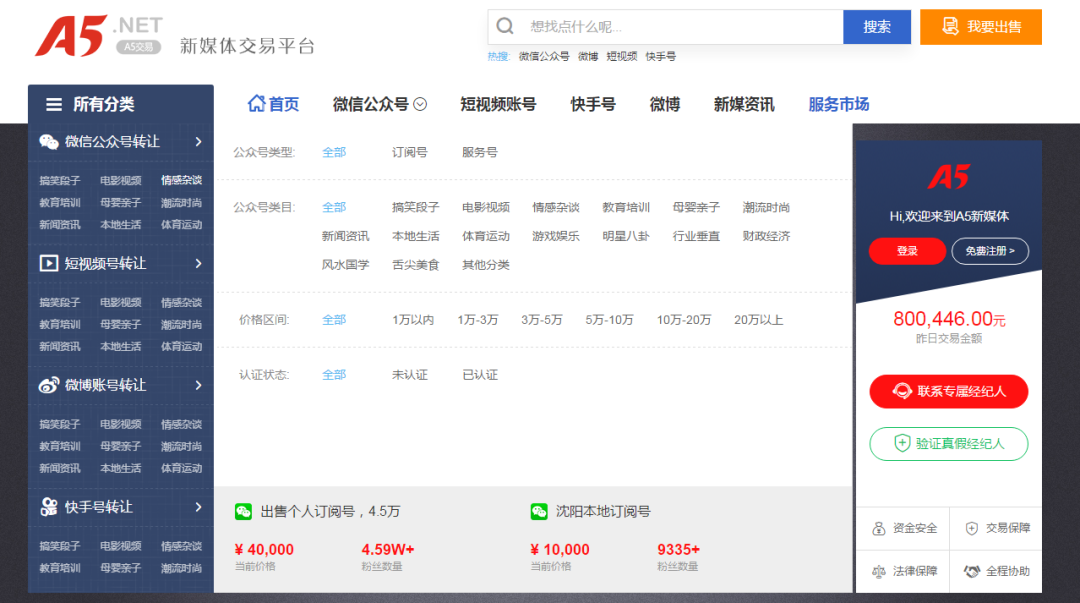Open the 首页 tab
Image resolution: width=1080 pixels, height=603 pixels.
(273, 104)
